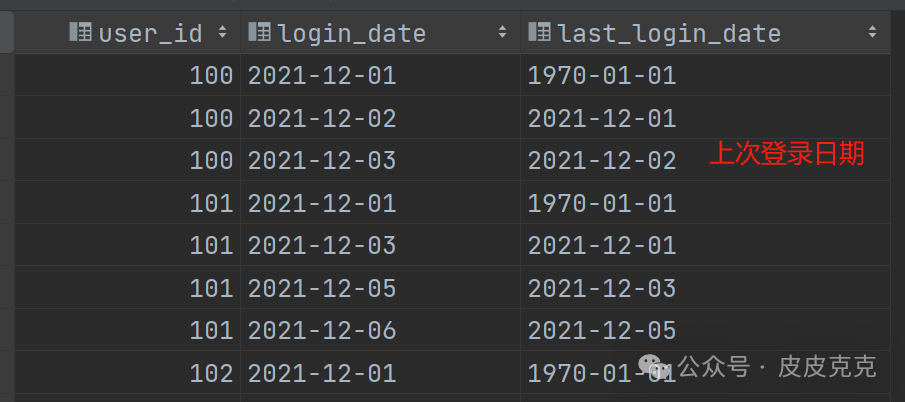Viewport: 905px width, 402px height.
Task: Click the first row's user_id cell 100
Action: [128, 76]
